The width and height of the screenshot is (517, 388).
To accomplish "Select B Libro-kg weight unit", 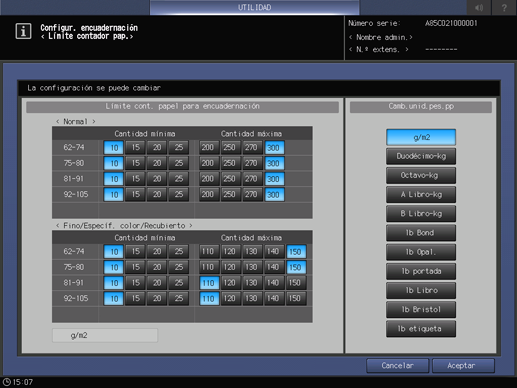I will point(421,214).
